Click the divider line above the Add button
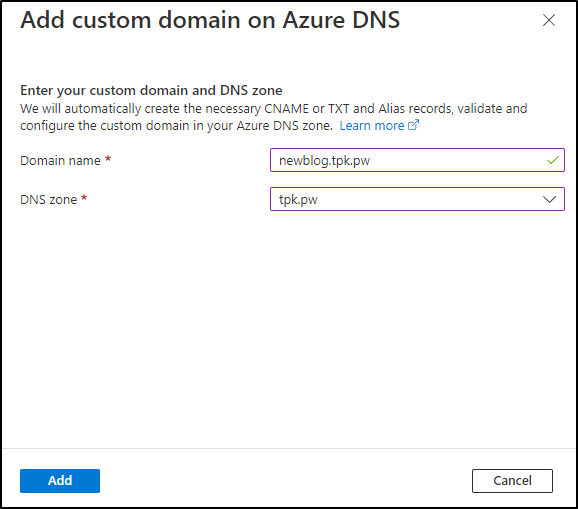The image size is (578, 509). point(289,449)
